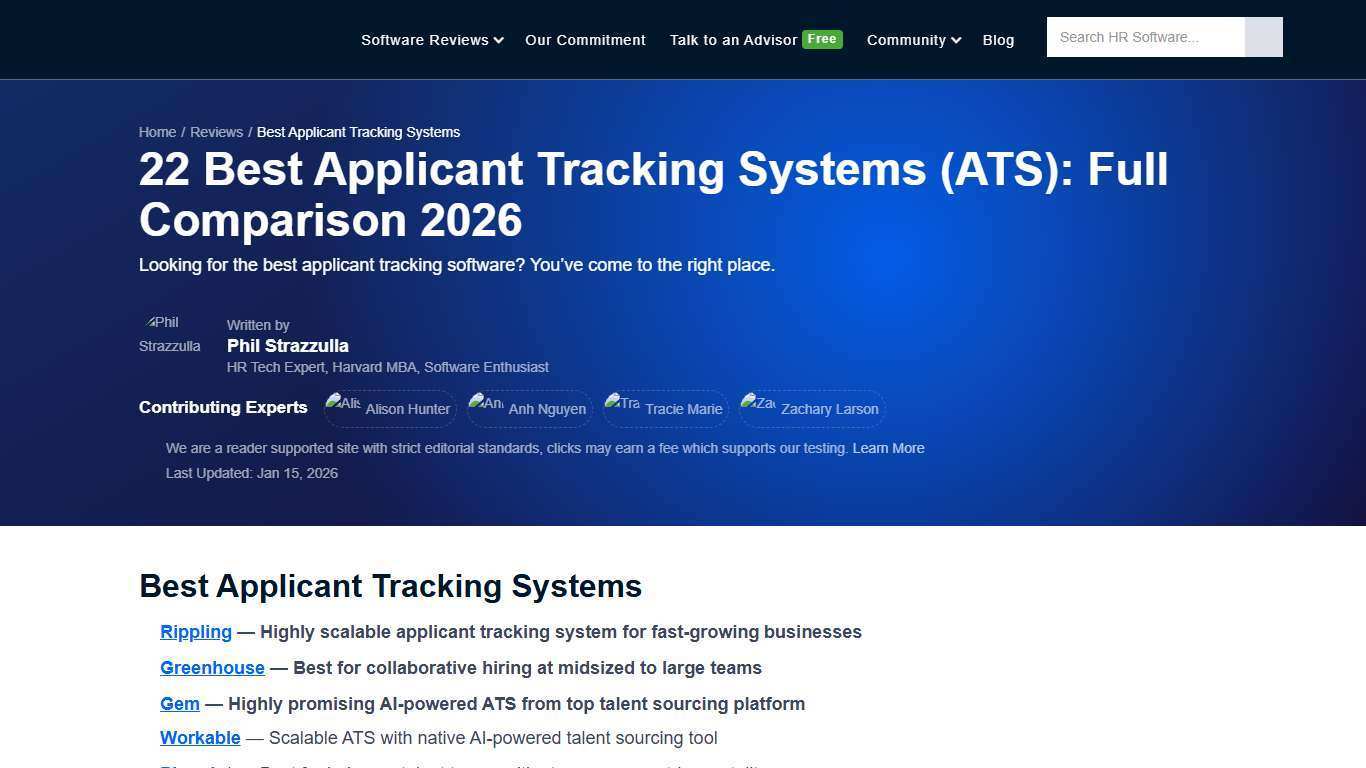Screen dimensions: 1366x768
Task: Open the Reviews breadcrumb link
Action: point(216,131)
